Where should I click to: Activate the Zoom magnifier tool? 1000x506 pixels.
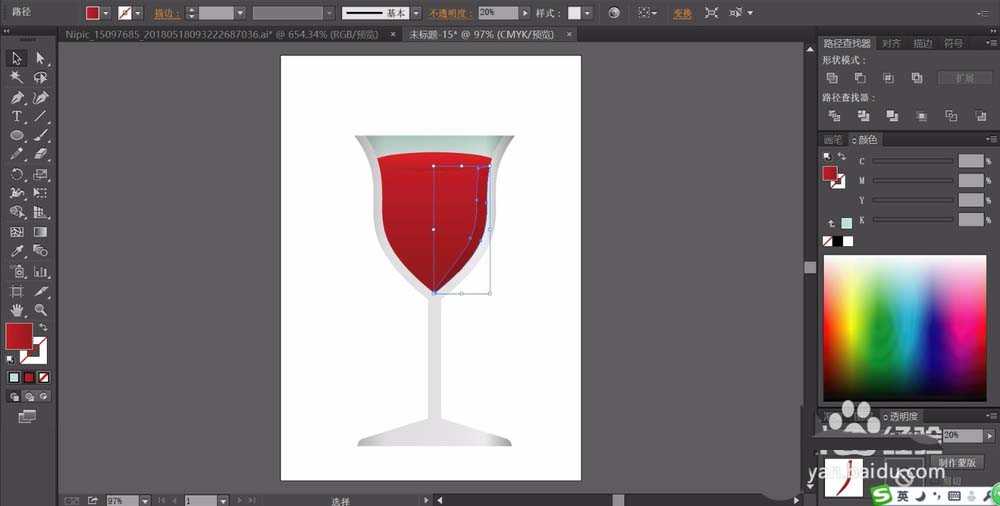coord(41,310)
